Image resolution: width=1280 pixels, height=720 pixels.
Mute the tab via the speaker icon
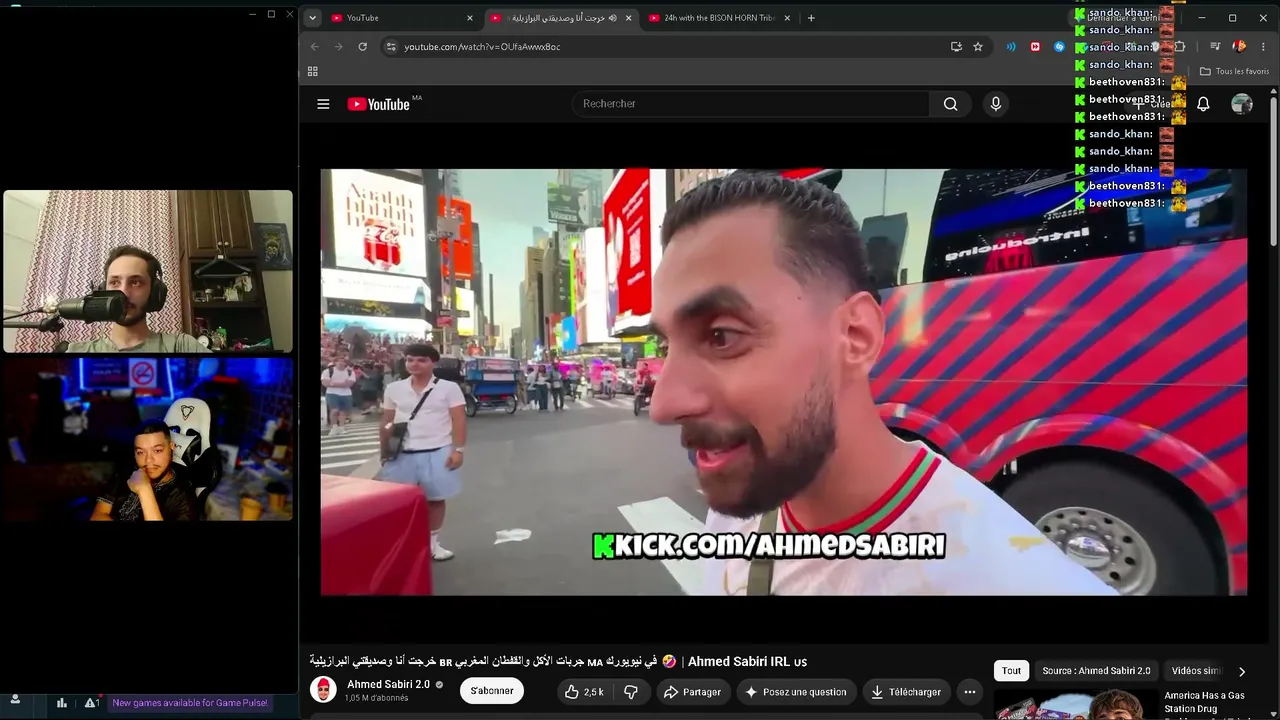[x=612, y=17]
